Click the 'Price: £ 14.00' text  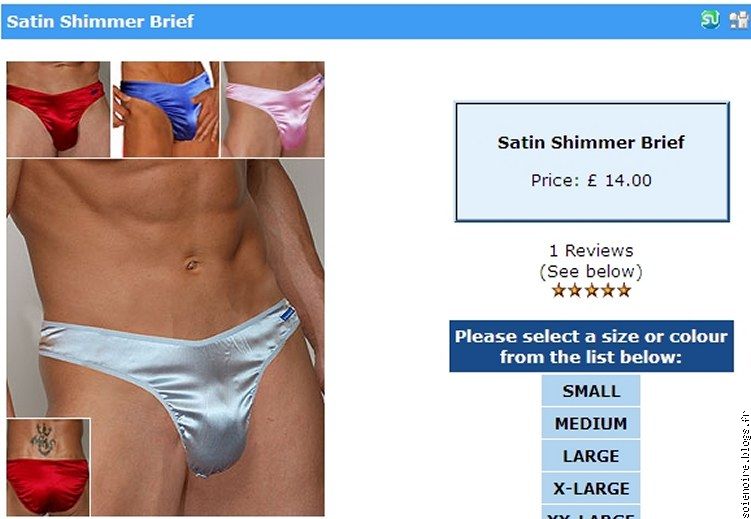[591, 181]
